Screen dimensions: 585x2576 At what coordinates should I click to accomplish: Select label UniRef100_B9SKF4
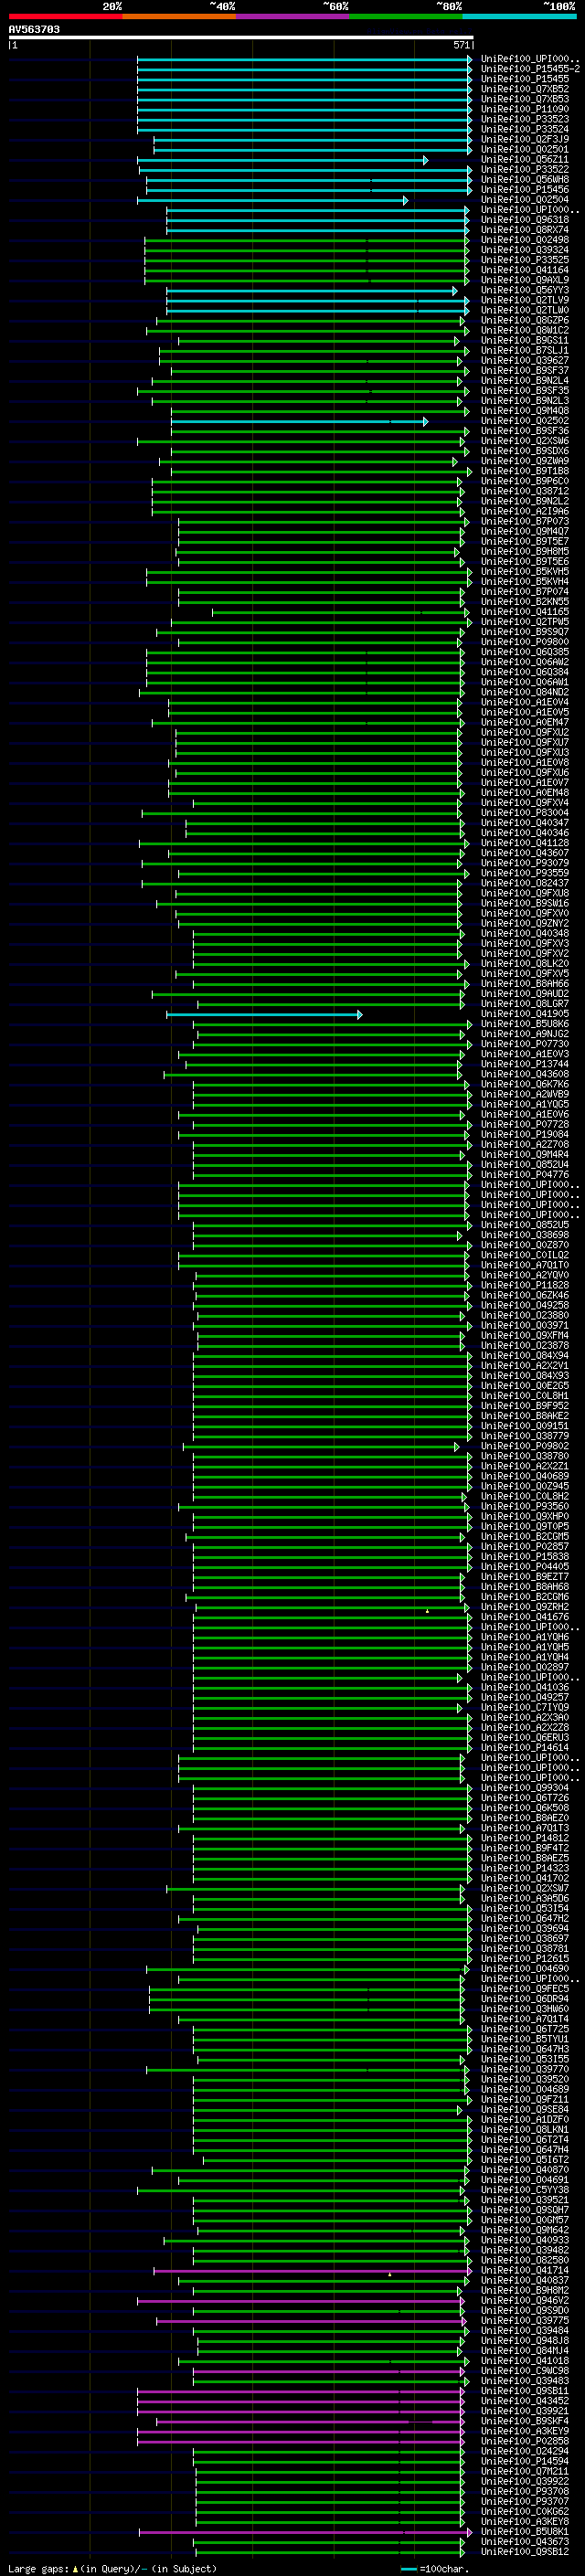(x=525, y=2421)
